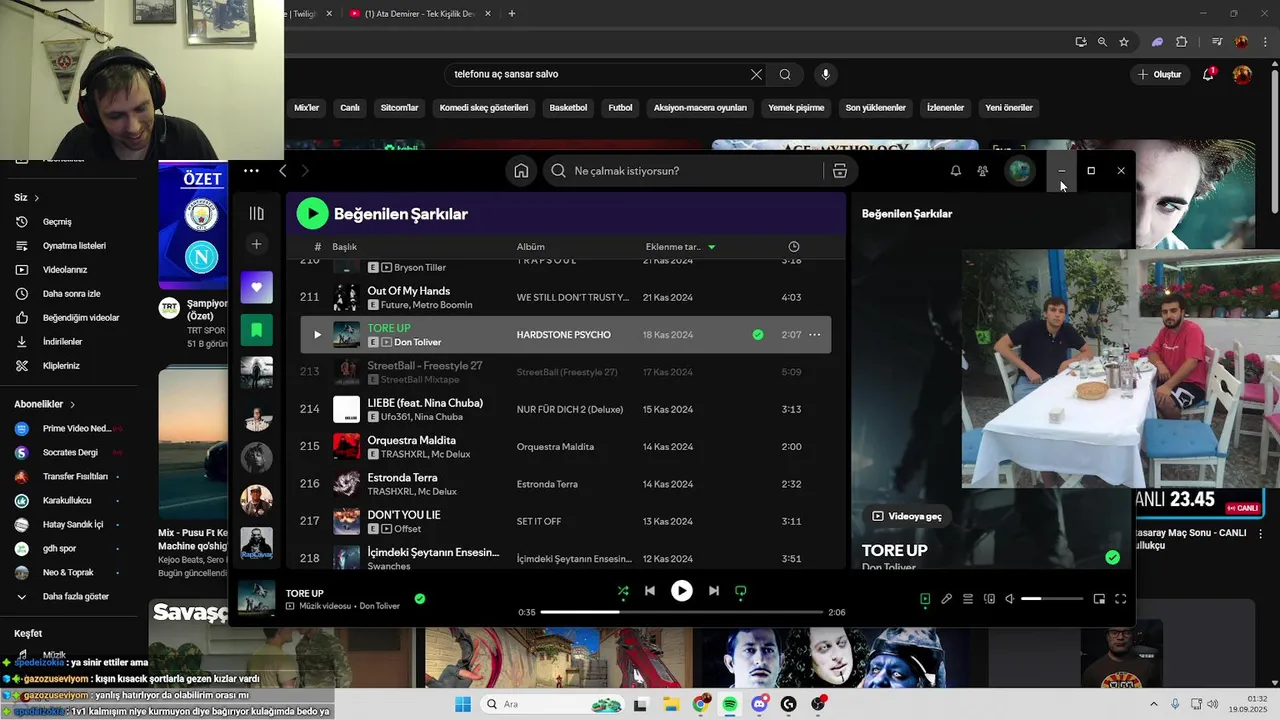1280x720 pixels.
Task: Select song Out Of My Hands
Action: pos(408,291)
